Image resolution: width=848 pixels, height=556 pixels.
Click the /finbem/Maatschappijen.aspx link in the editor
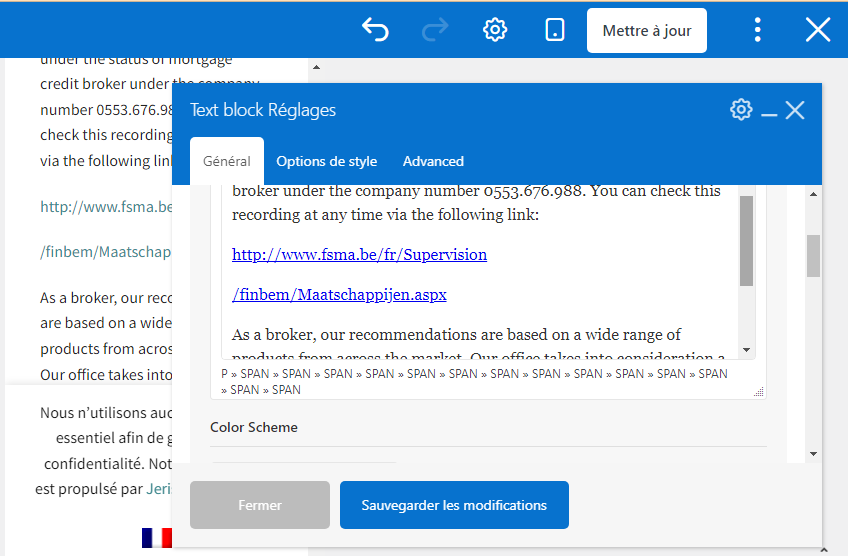pyautogui.click(x=339, y=295)
